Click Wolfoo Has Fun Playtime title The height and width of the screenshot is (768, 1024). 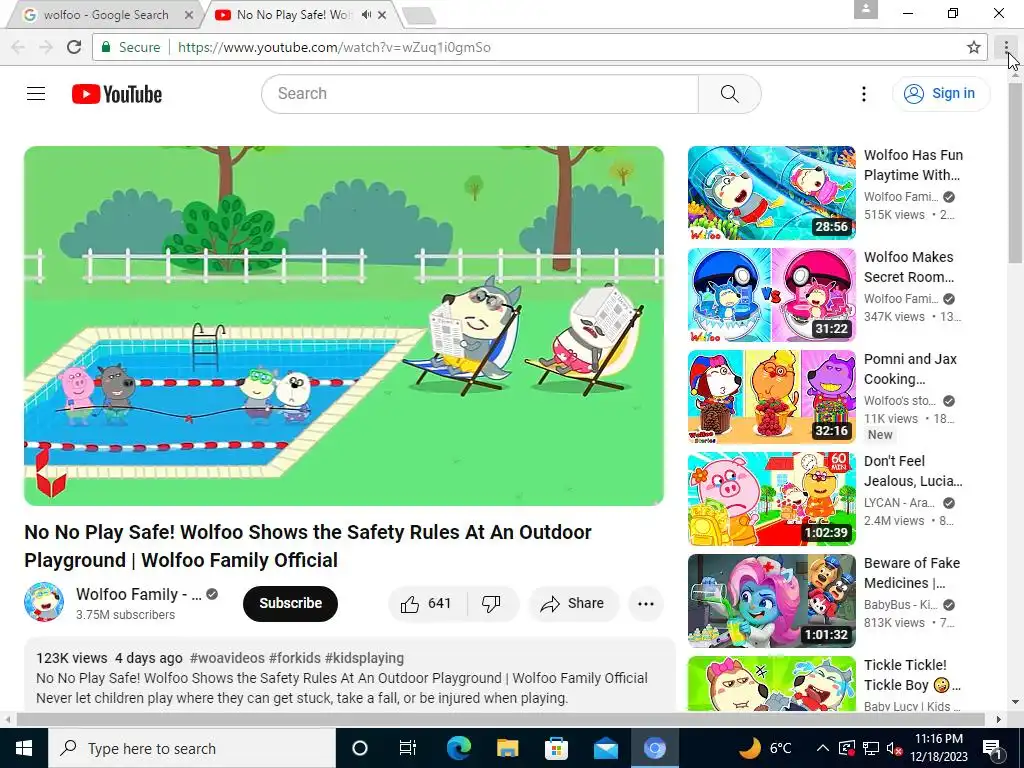(x=913, y=165)
